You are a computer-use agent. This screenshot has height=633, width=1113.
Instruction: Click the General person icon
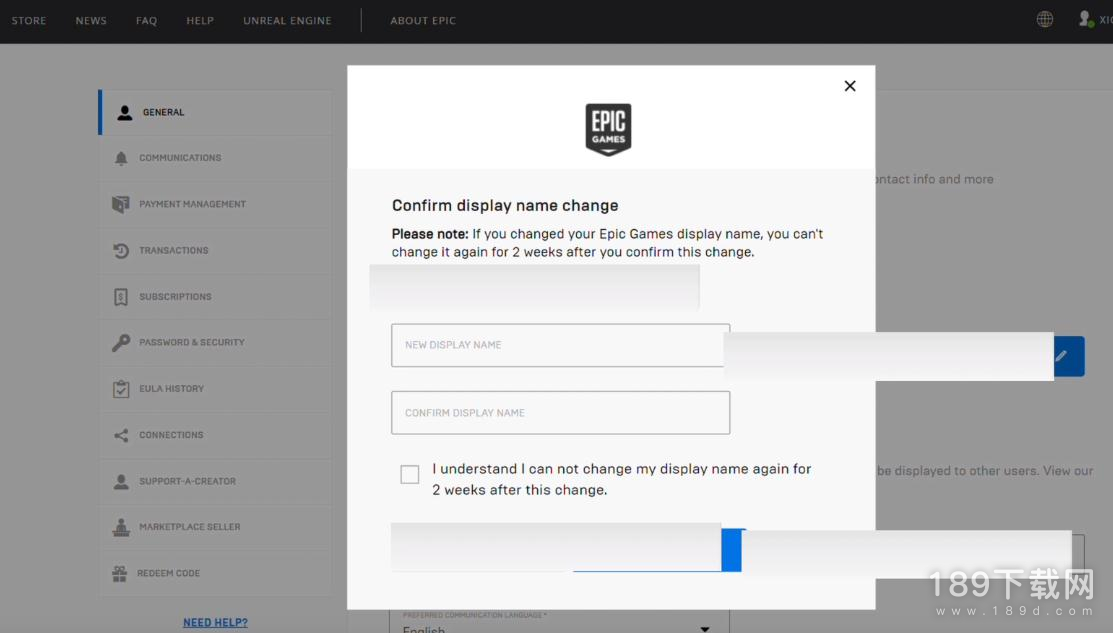[x=125, y=112]
